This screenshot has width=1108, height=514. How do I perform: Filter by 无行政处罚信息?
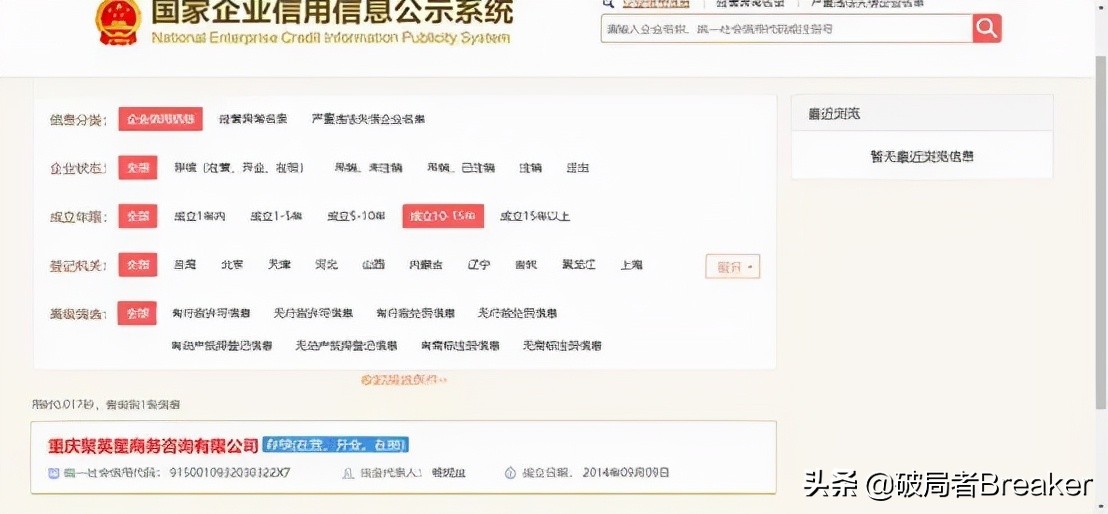pyautogui.click(x=518, y=313)
